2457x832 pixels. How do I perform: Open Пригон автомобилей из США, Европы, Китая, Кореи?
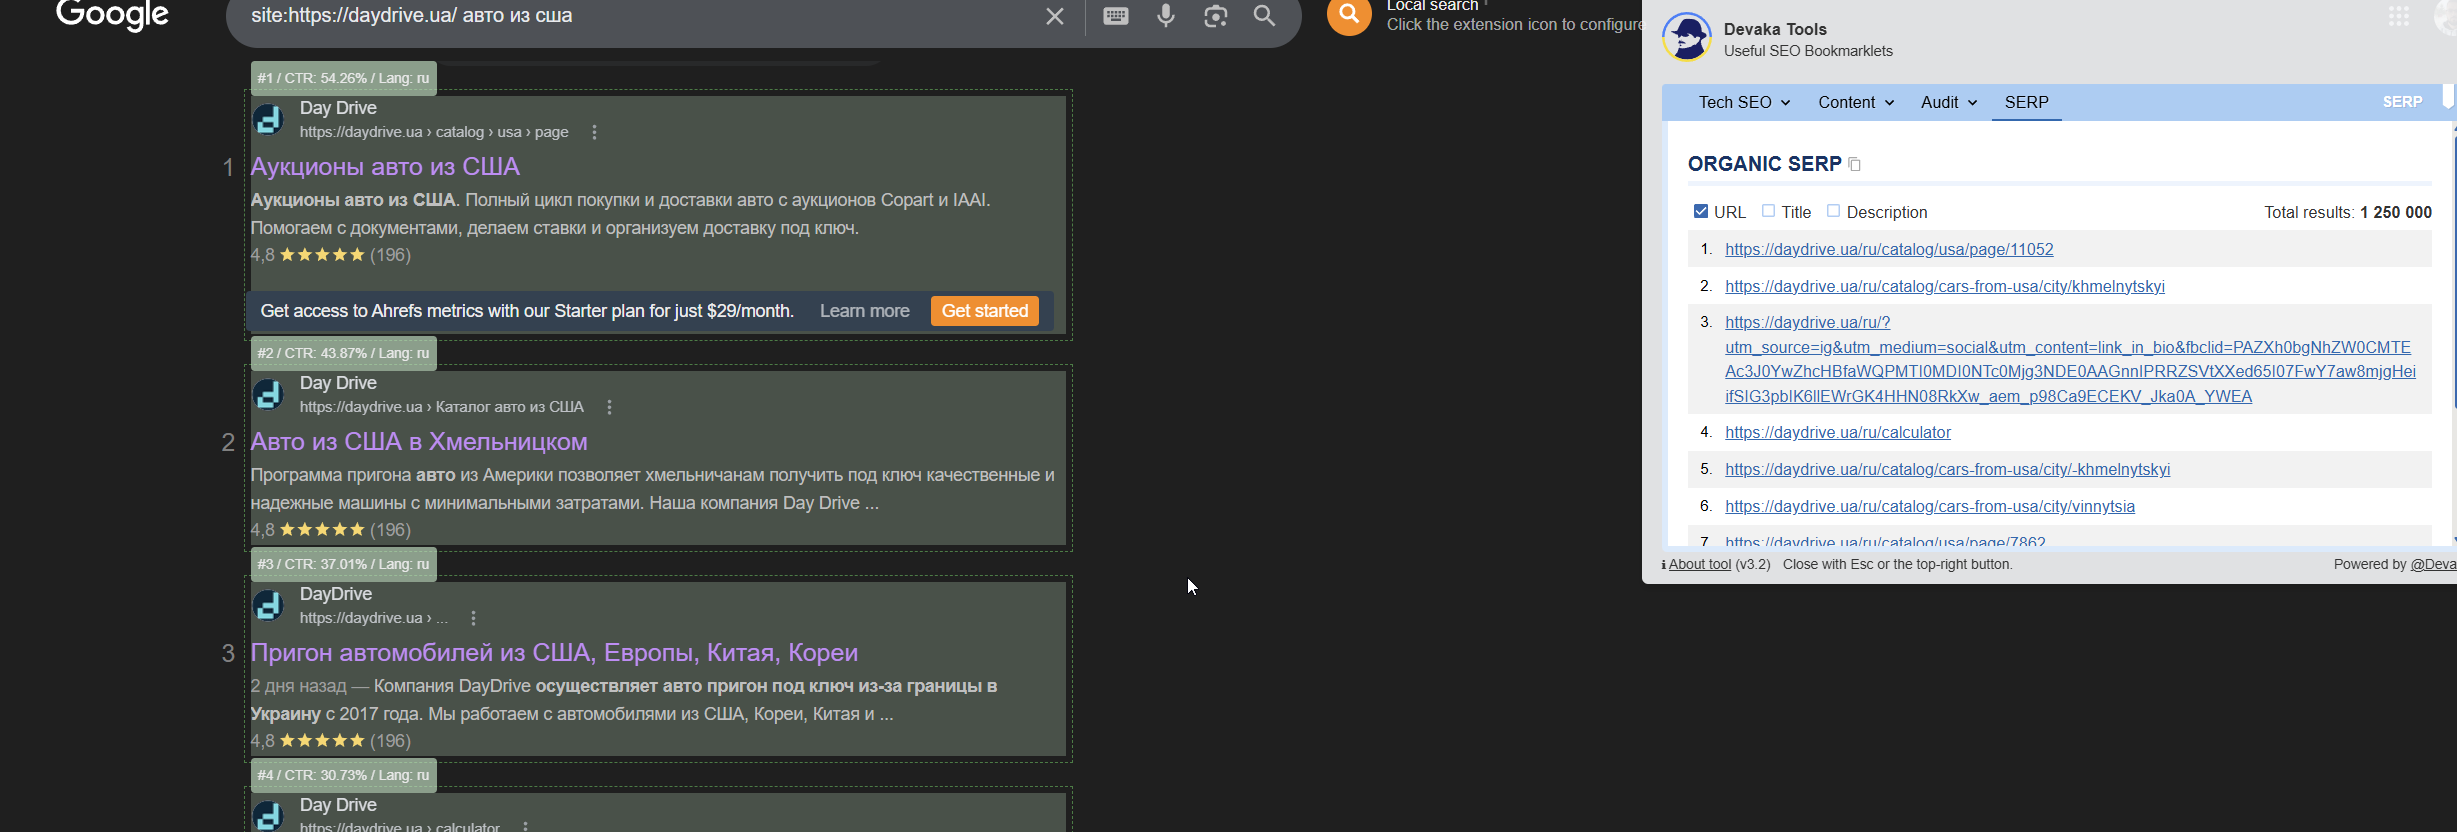click(x=554, y=652)
